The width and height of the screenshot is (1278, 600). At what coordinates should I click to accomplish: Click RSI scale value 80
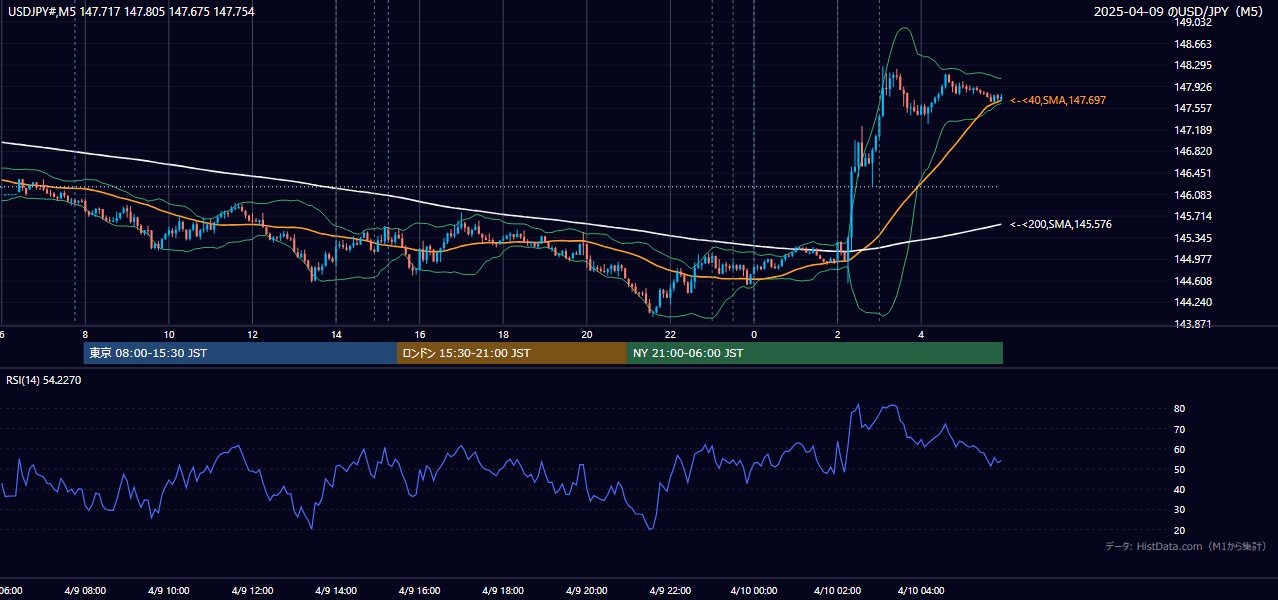[1179, 409]
